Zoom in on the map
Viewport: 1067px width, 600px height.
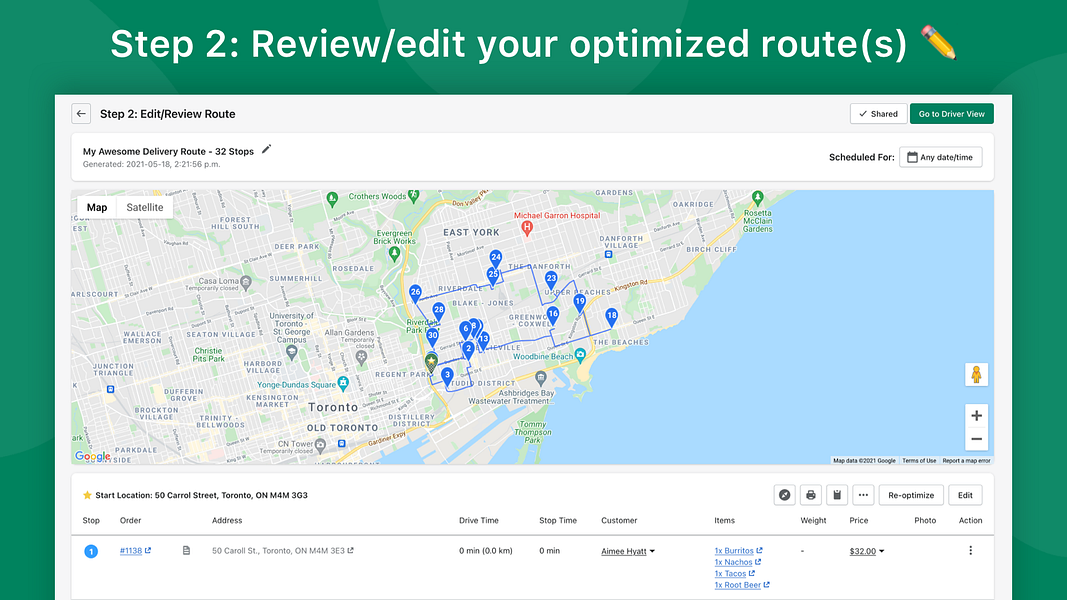tap(976, 416)
